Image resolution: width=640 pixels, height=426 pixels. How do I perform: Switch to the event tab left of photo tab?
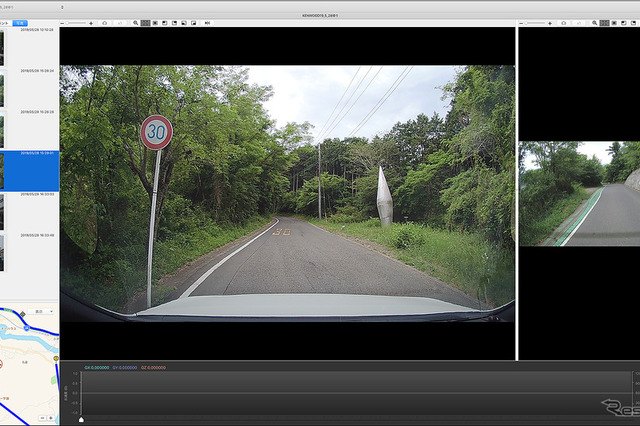point(5,23)
